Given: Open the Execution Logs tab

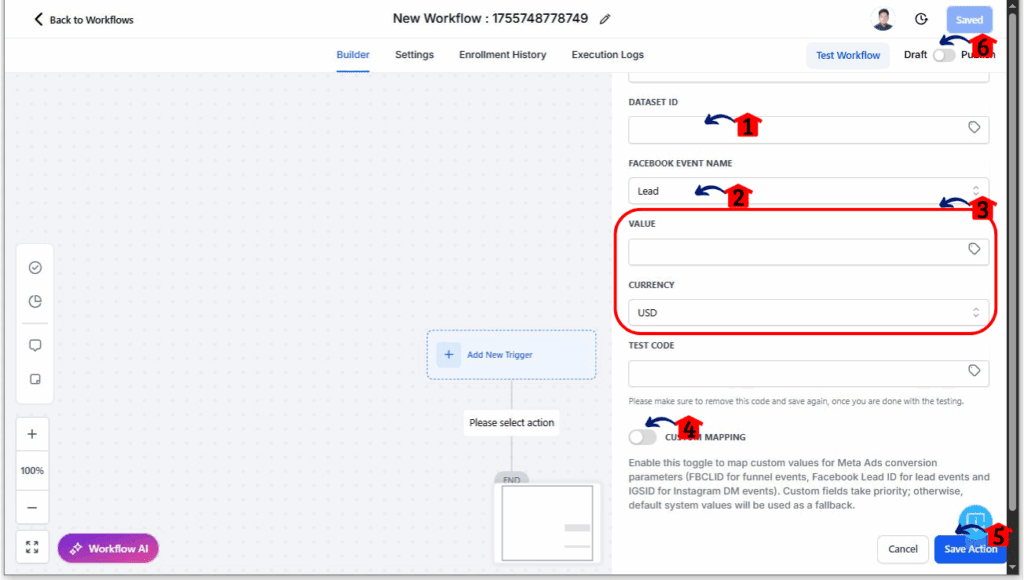Looking at the screenshot, I should (x=607, y=55).
